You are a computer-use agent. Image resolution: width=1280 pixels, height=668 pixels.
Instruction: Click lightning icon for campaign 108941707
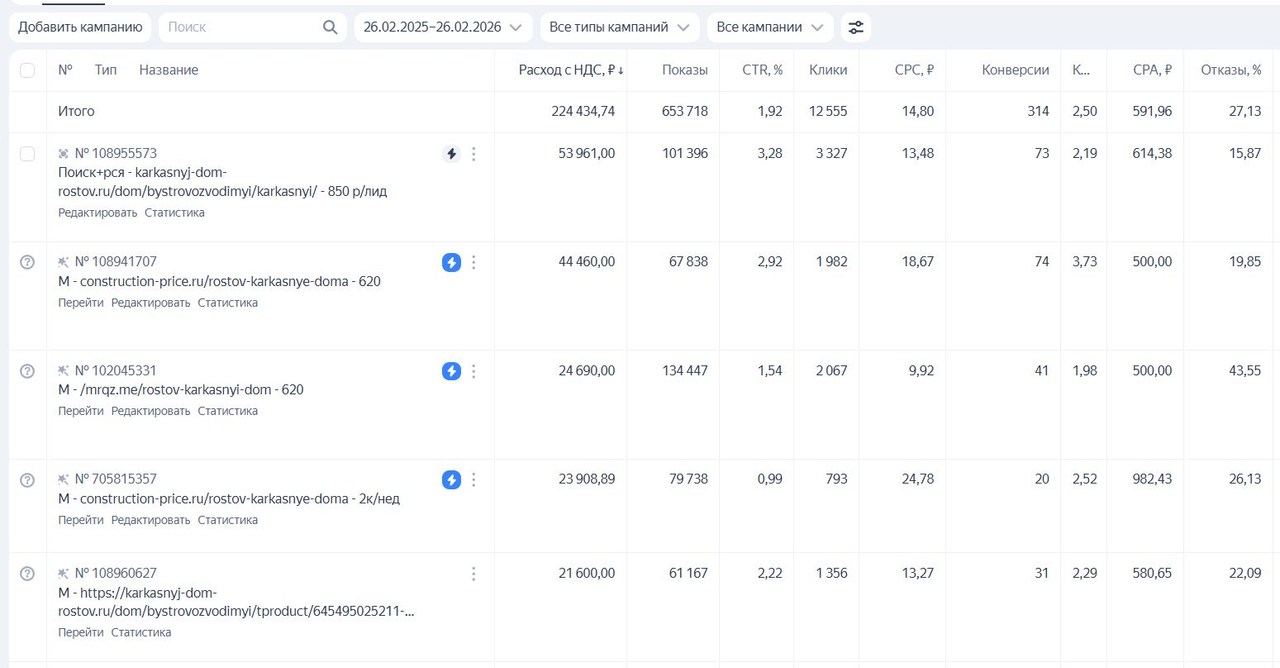[451, 263]
